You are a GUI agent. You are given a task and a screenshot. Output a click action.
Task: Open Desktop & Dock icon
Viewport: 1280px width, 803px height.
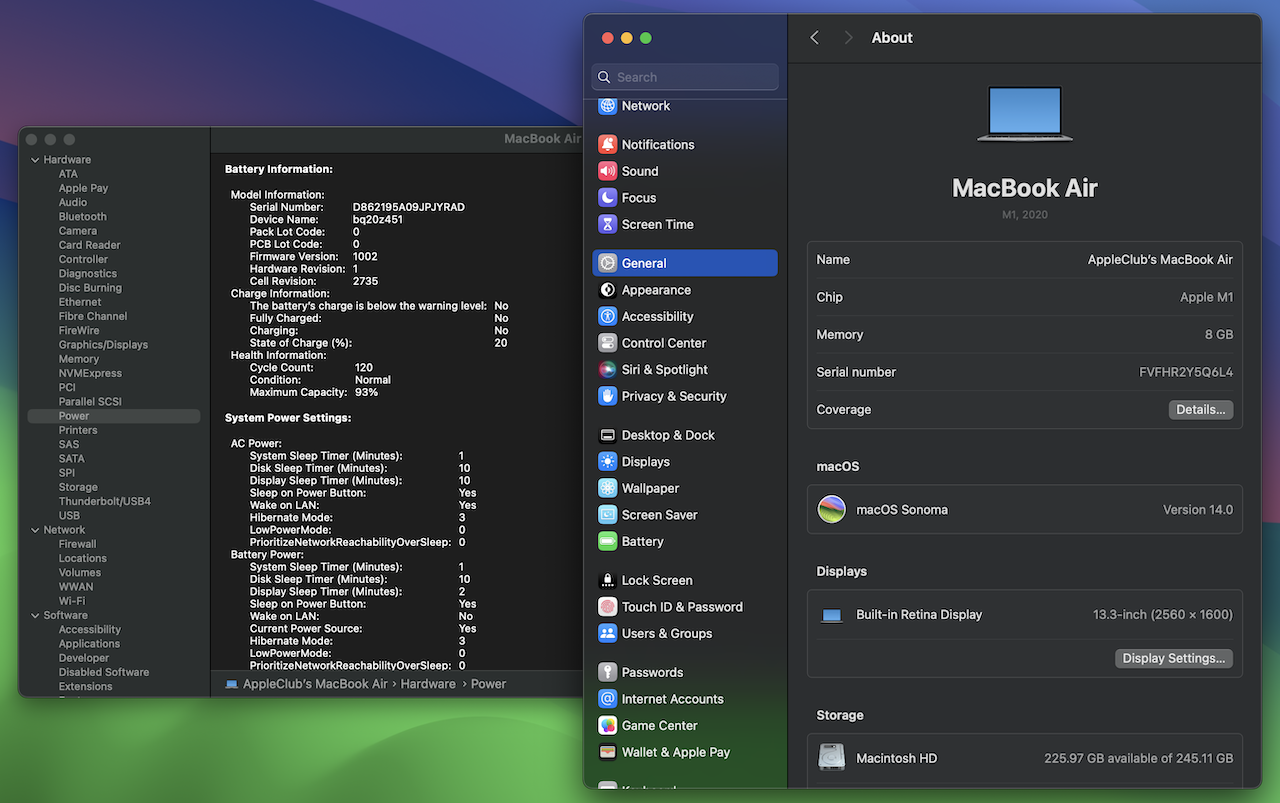click(x=607, y=435)
